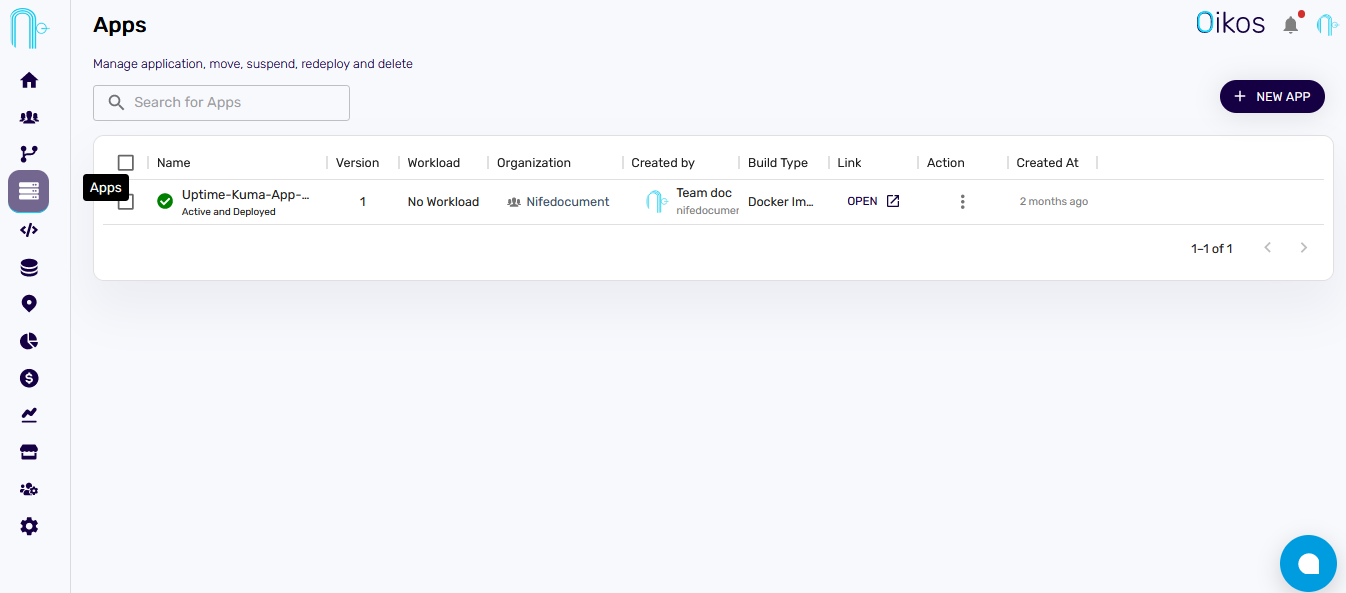The height and width of the screenshot is (593, 1346).
Task: Open the Locations pin icon
Action: click(28, 303)
